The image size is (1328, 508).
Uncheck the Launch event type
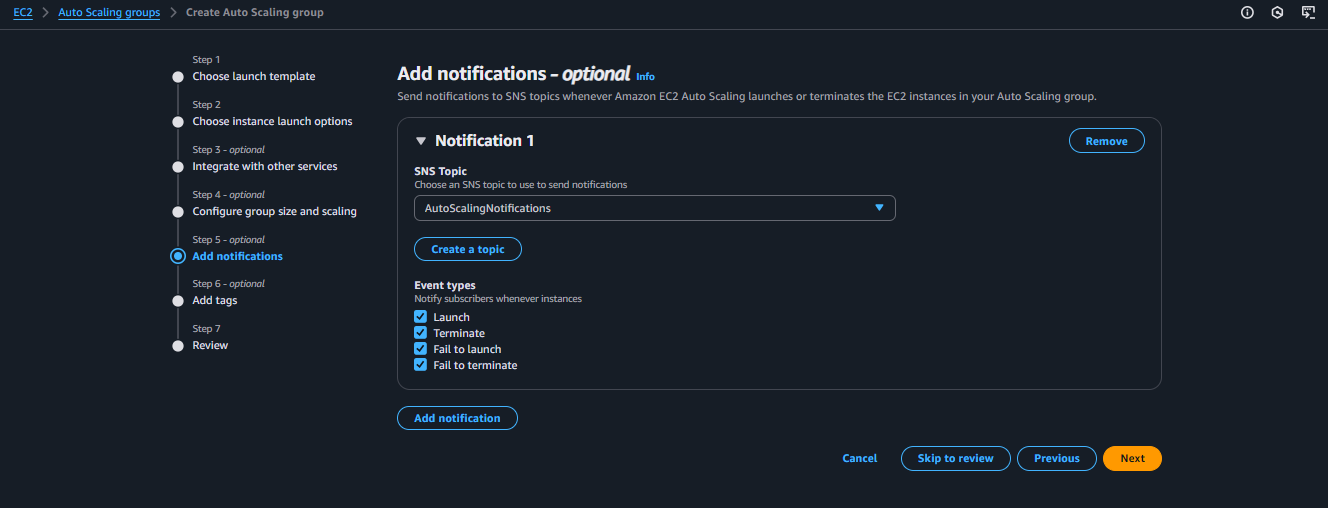(x=421, y=317)
